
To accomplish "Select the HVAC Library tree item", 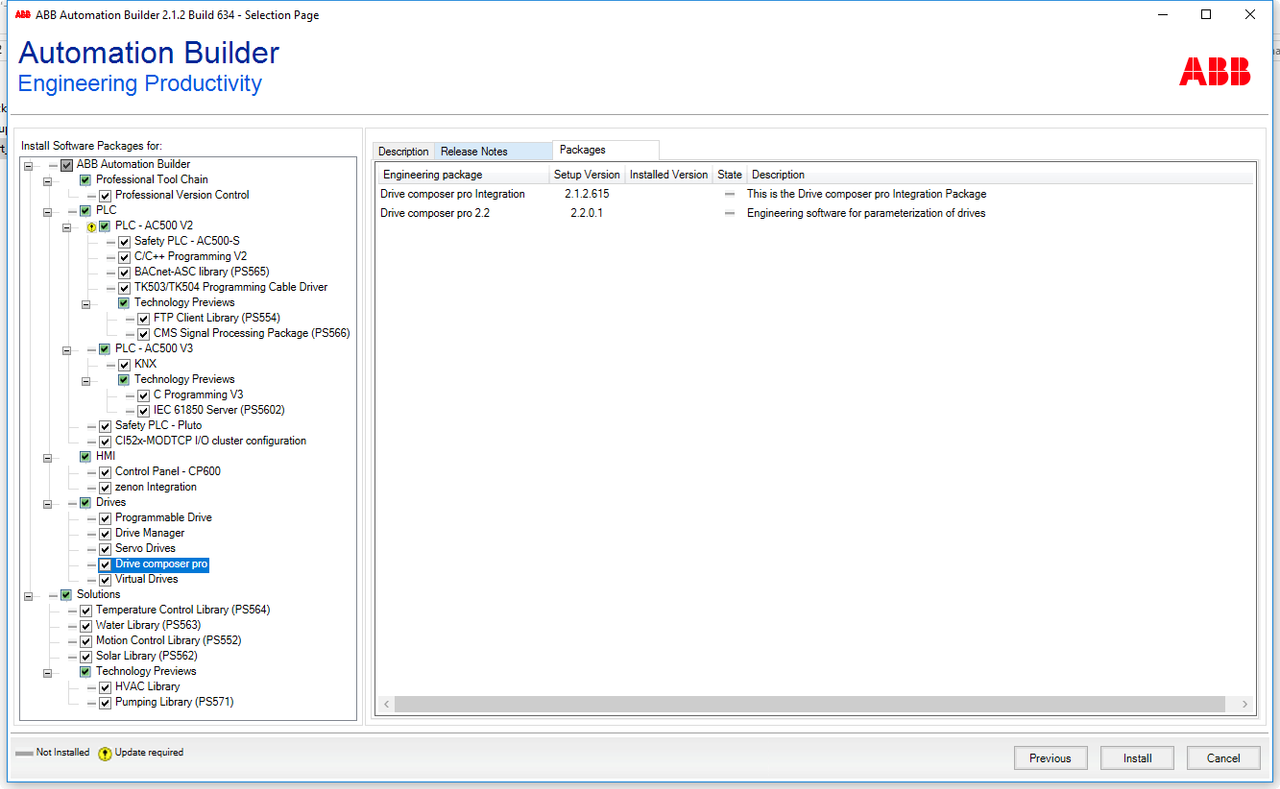I will [x=147, y=687].
